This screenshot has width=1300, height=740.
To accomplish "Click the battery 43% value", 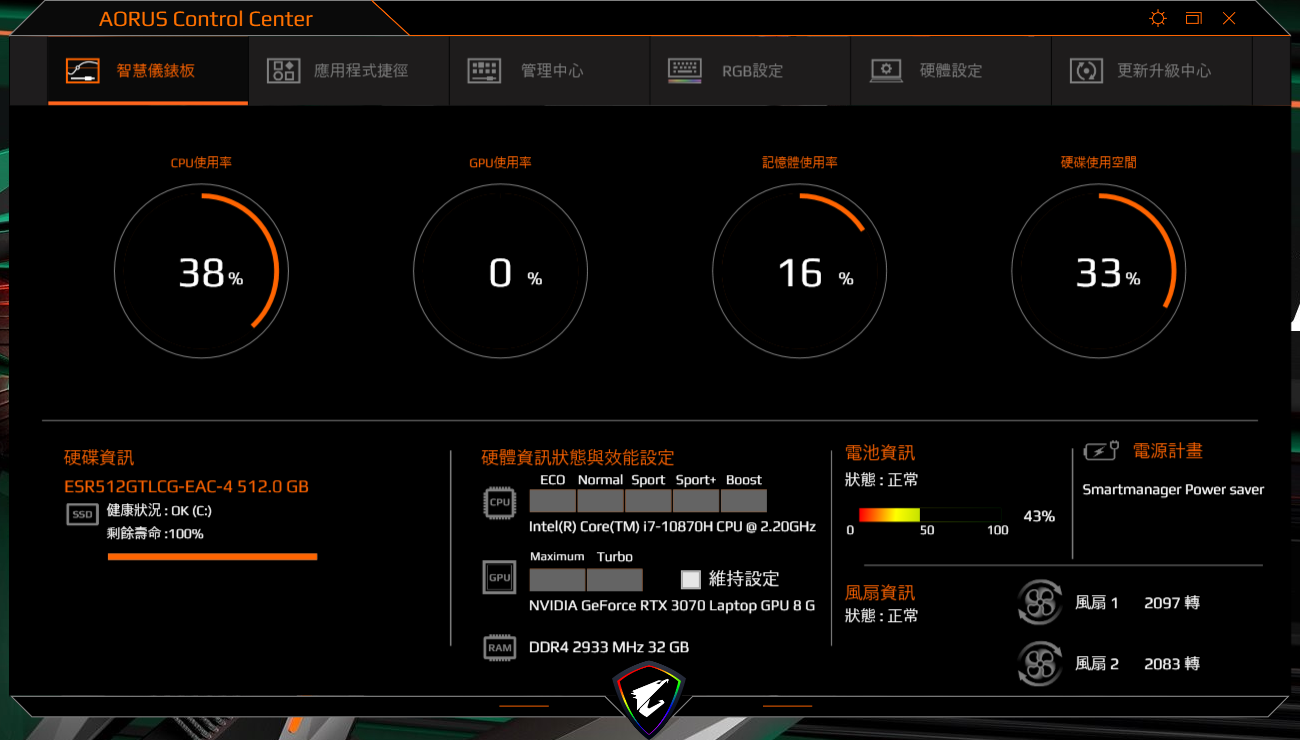I will pyautogui.click(x=1039, y=516).
